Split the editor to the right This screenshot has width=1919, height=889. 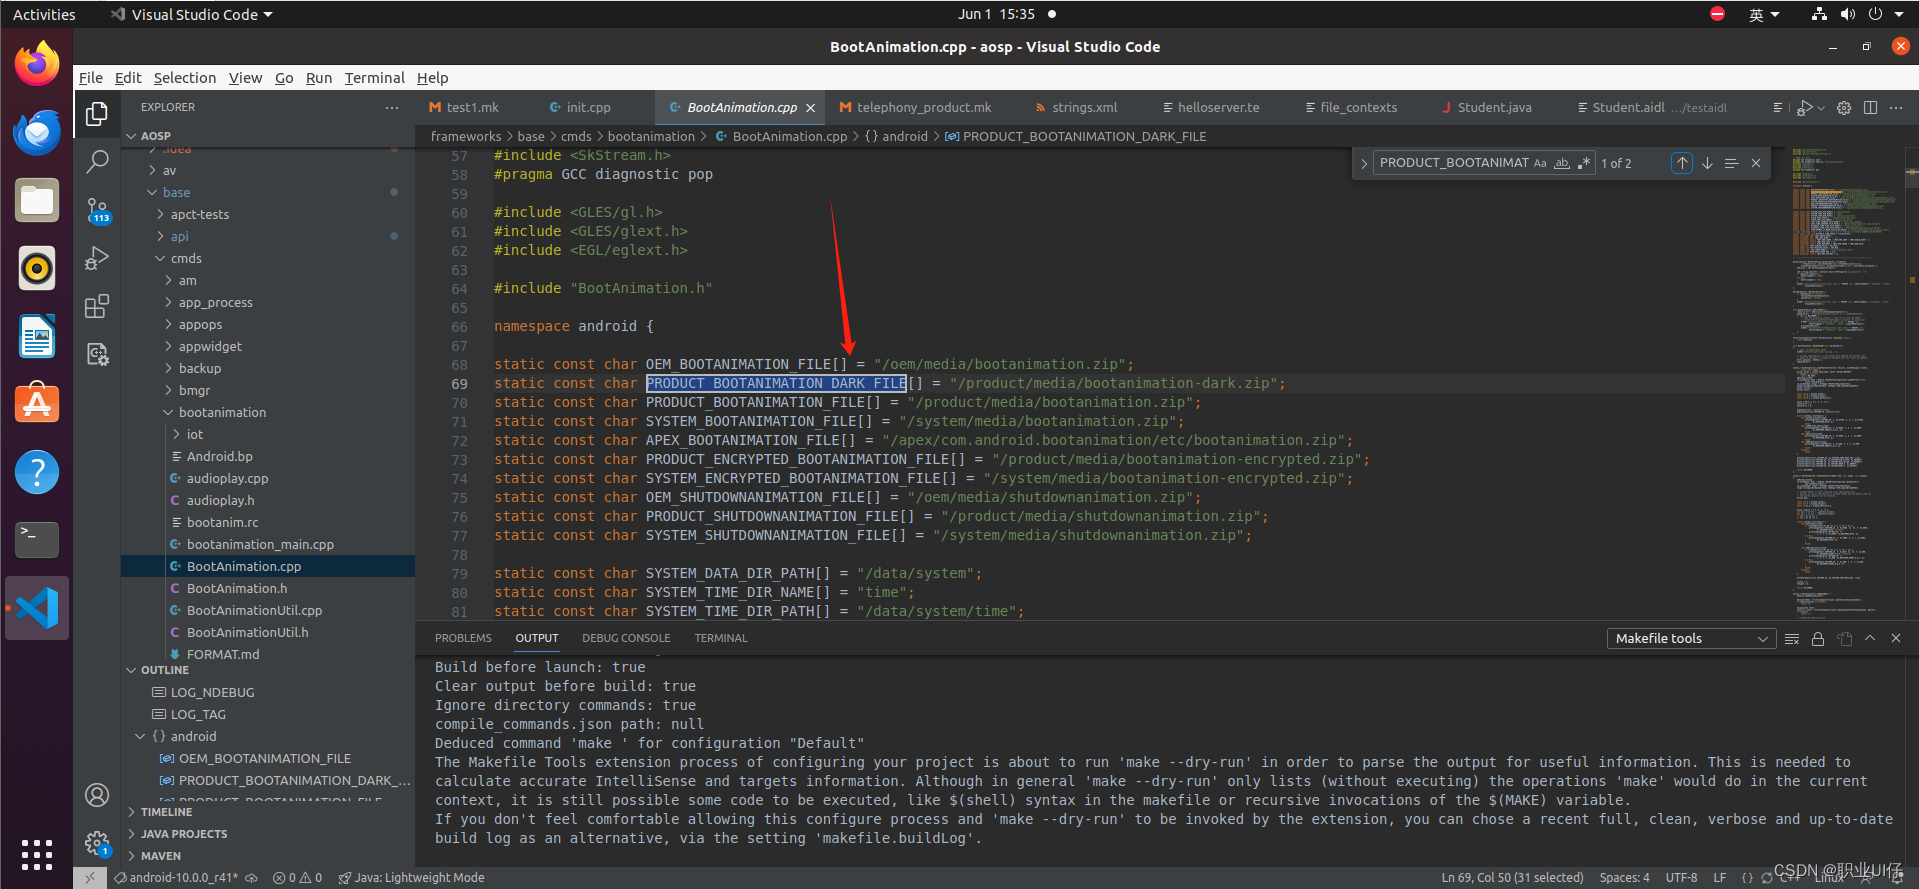[1870, 108]
